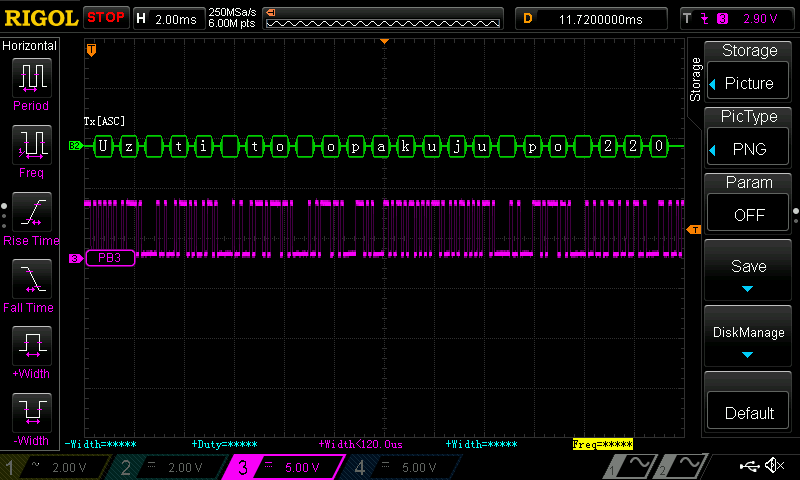The image size is (800, 480).
Task: Click the orange trigger position T marker
Action: tap(91, 49)
